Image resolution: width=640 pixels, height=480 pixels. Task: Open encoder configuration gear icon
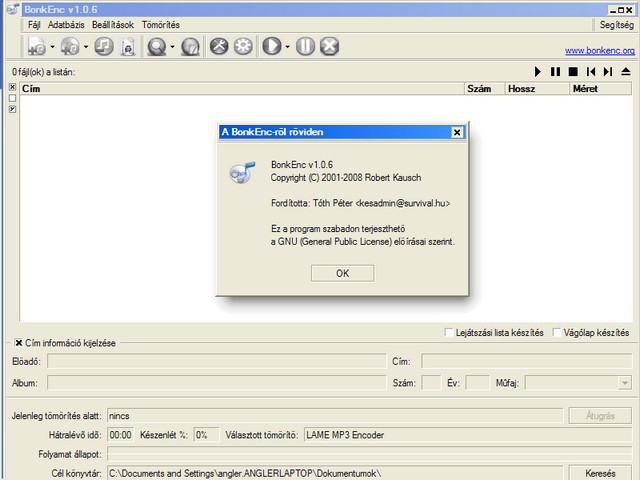[x=243, y=46]
